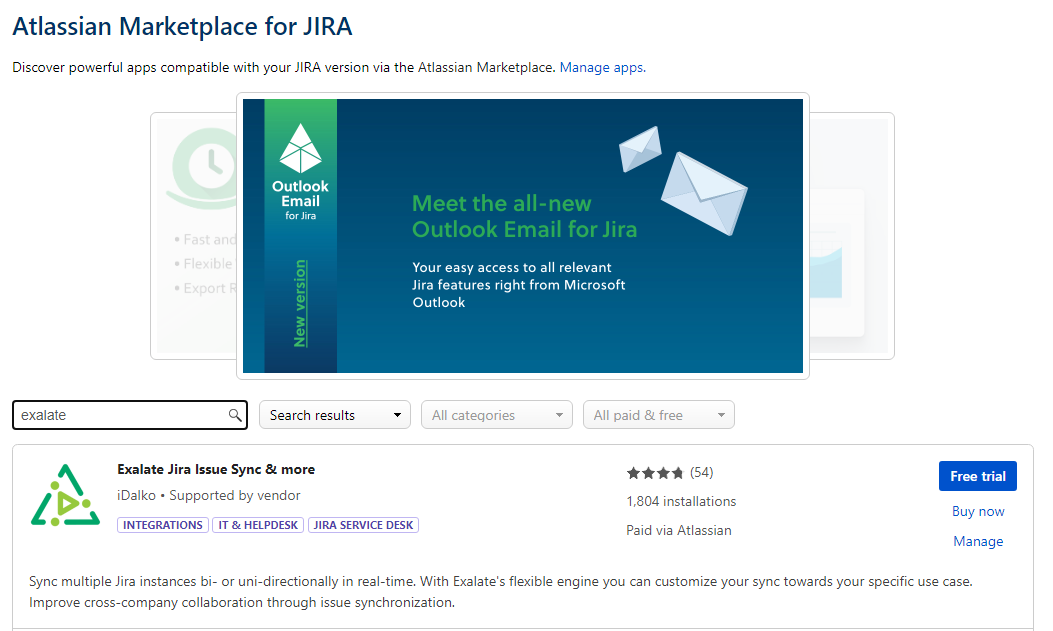Expand the All categories dropdown

497,415
